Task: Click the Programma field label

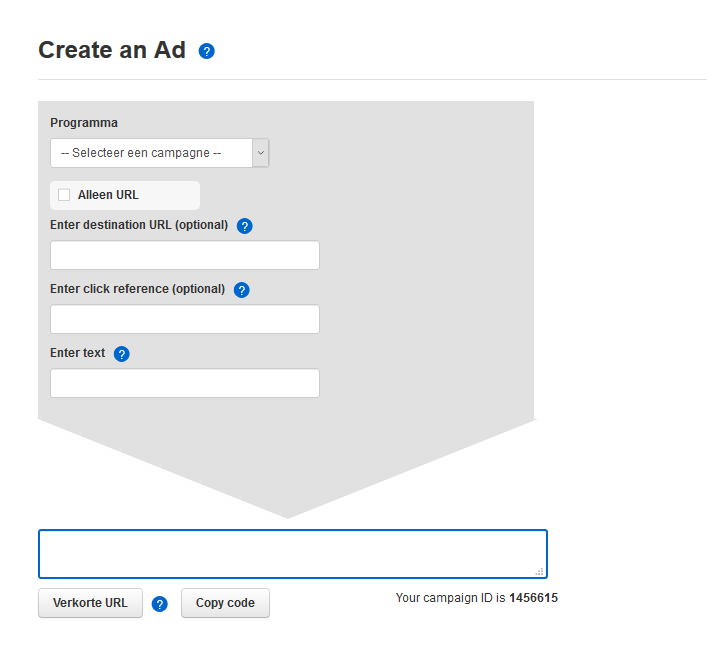Action: 84,123
